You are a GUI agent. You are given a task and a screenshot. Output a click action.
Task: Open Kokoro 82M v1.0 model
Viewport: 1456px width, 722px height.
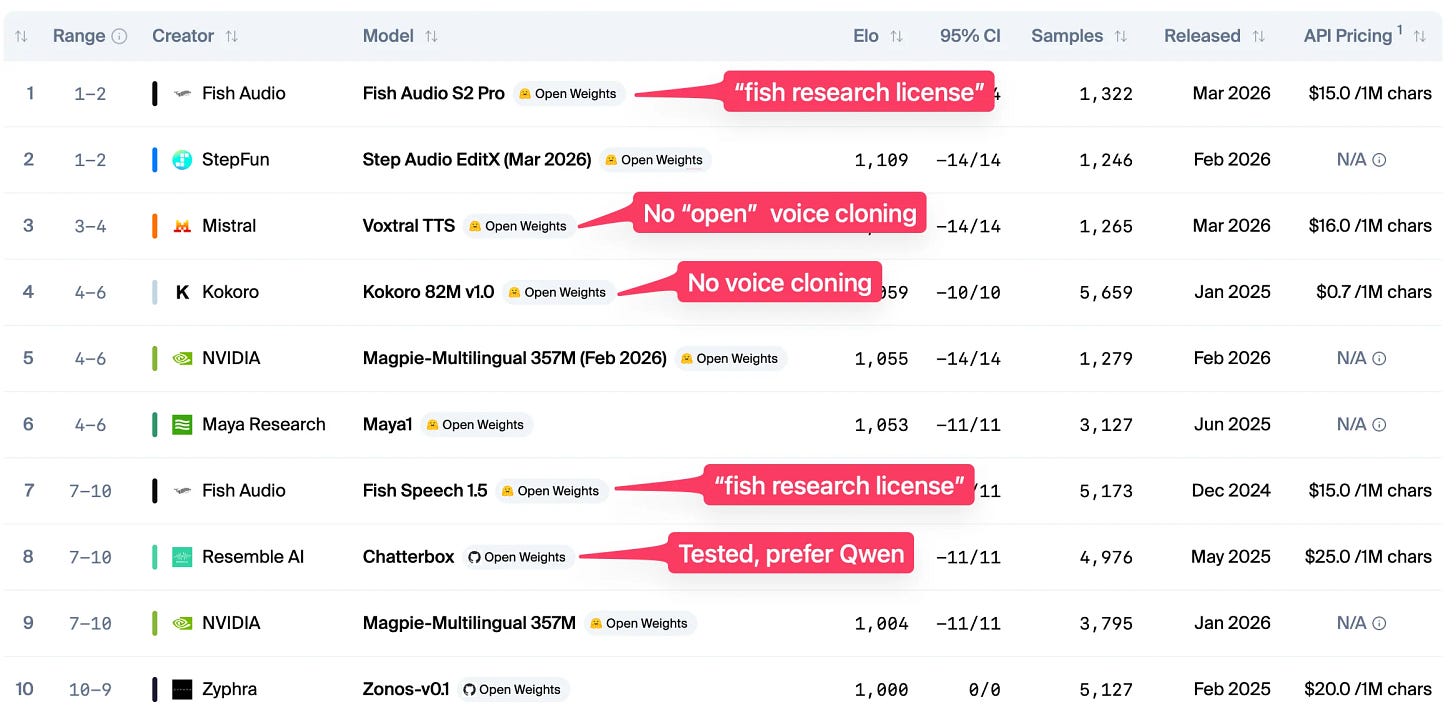click(428, 292)
